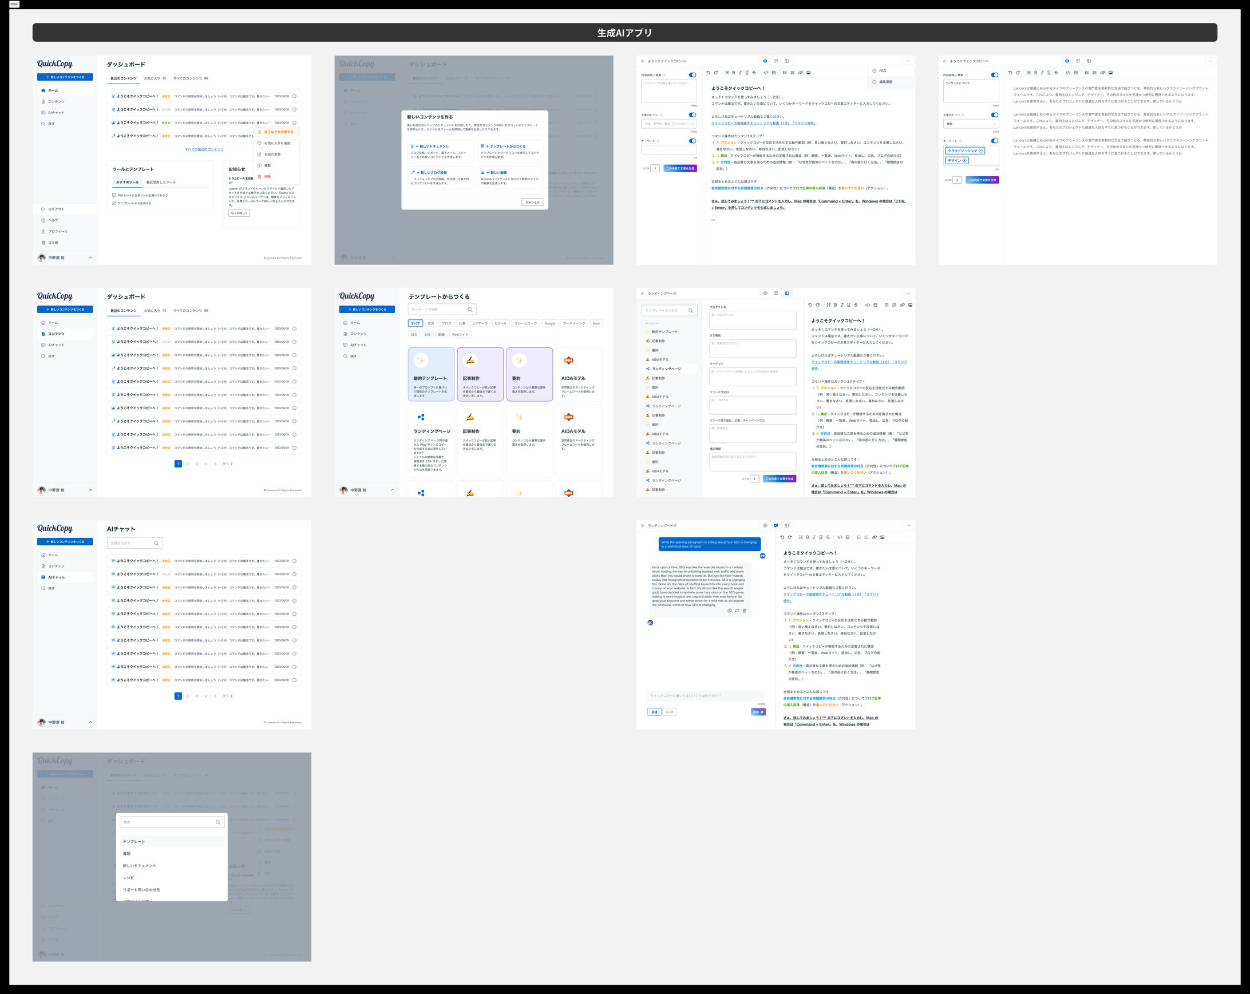Toggle the topmost switch in the top-right editor frame
Screen dimensions: 1250x994
pyautogui.click(x=994, y=75)
